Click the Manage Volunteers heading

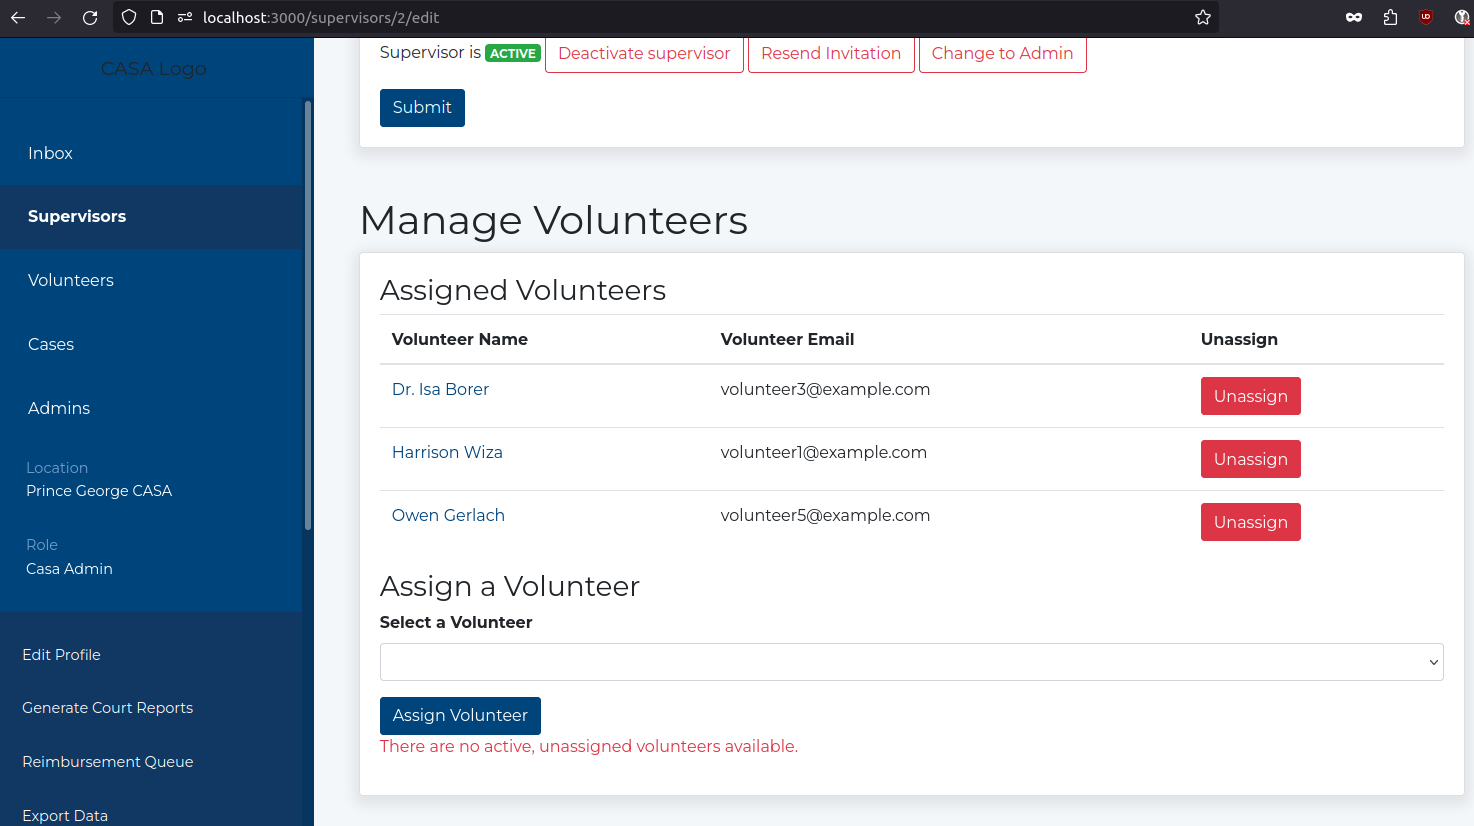coord(553,220)
